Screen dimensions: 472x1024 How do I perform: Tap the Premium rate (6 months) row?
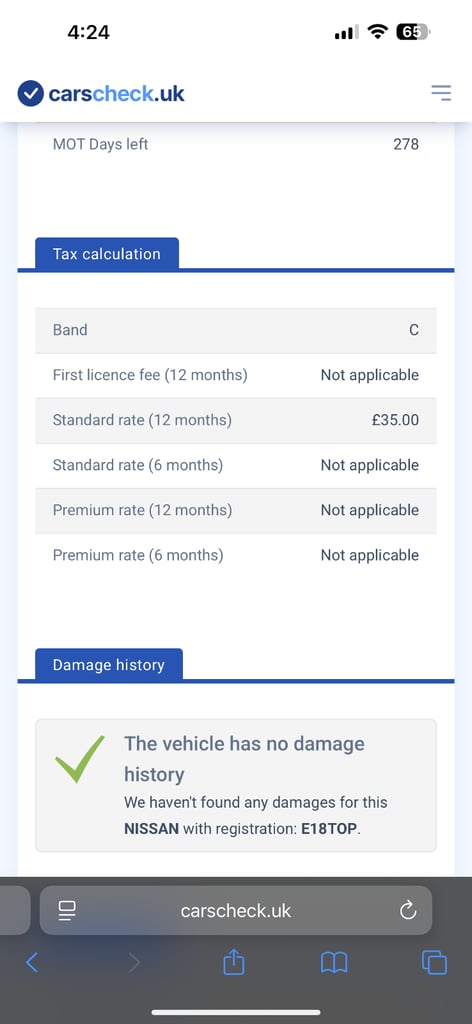(236, 555)
